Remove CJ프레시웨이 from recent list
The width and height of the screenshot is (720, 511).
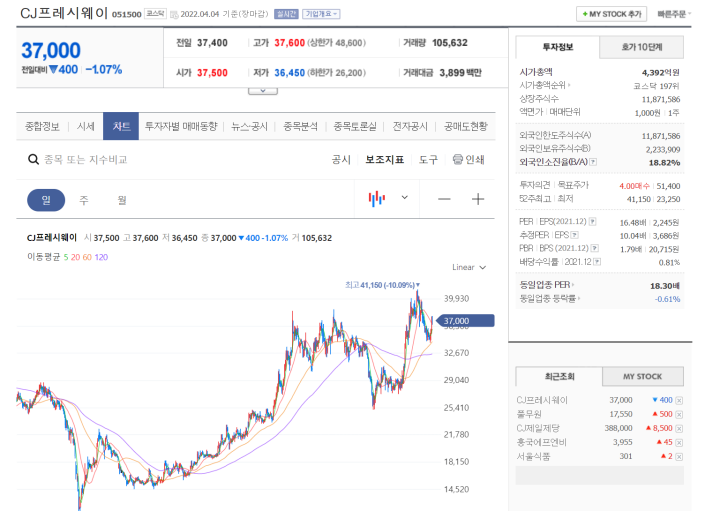(x=679, y=400)
